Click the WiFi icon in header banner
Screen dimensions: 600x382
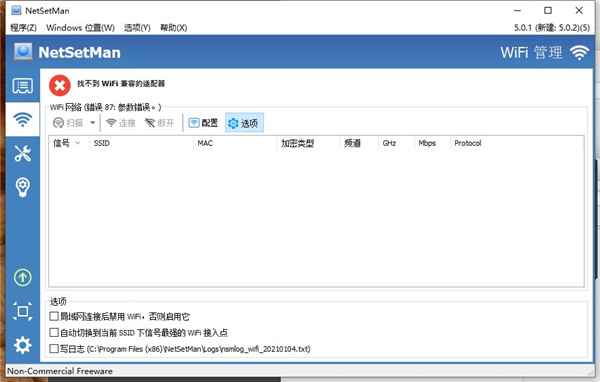pyautogui.click(x=579, y=52)
